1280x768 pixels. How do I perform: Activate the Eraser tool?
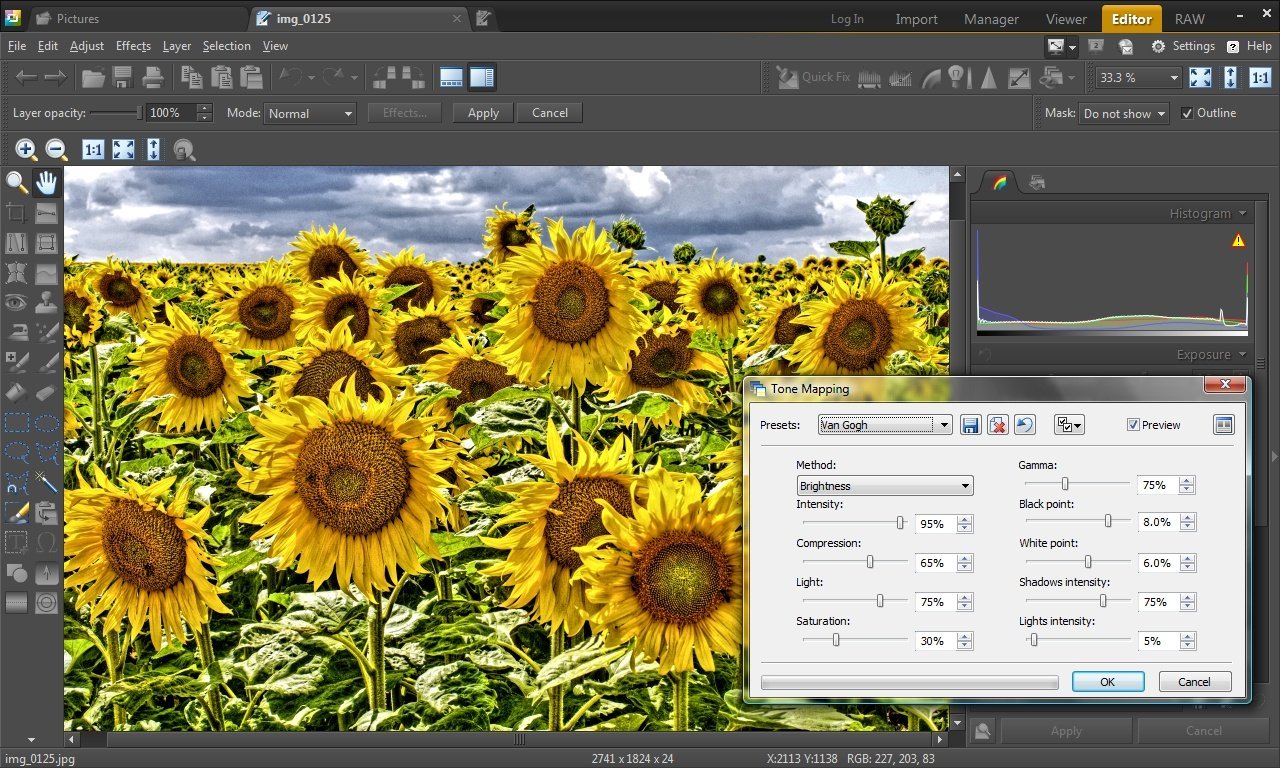coord(46,392)
